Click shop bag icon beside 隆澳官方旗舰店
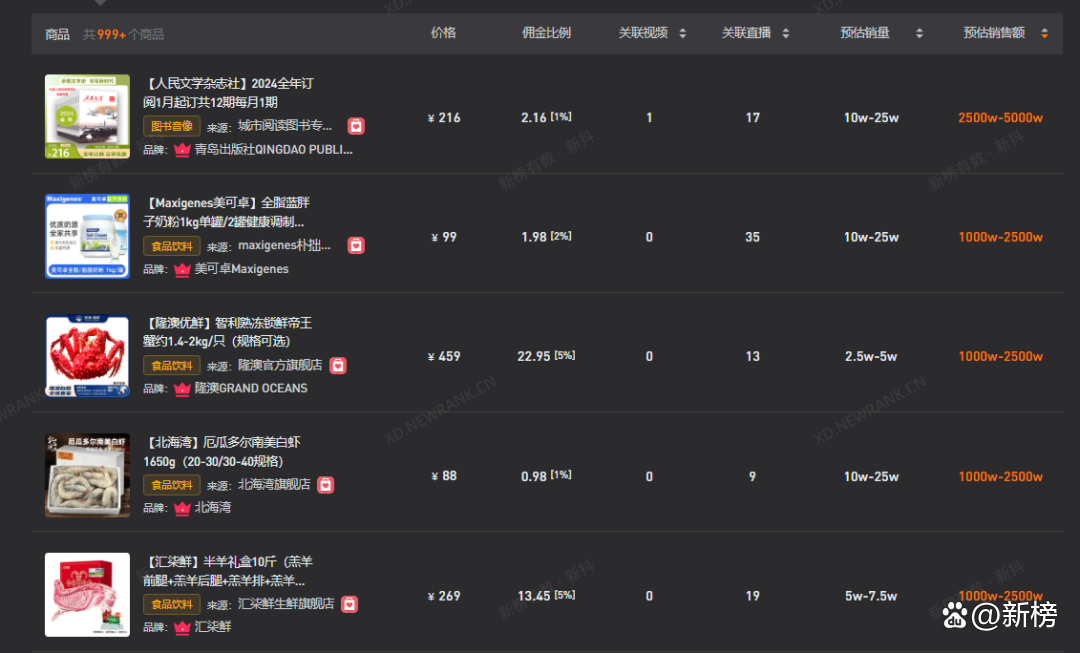The height and width of the screenshot is (653, 1080). (x=338, y=365)
